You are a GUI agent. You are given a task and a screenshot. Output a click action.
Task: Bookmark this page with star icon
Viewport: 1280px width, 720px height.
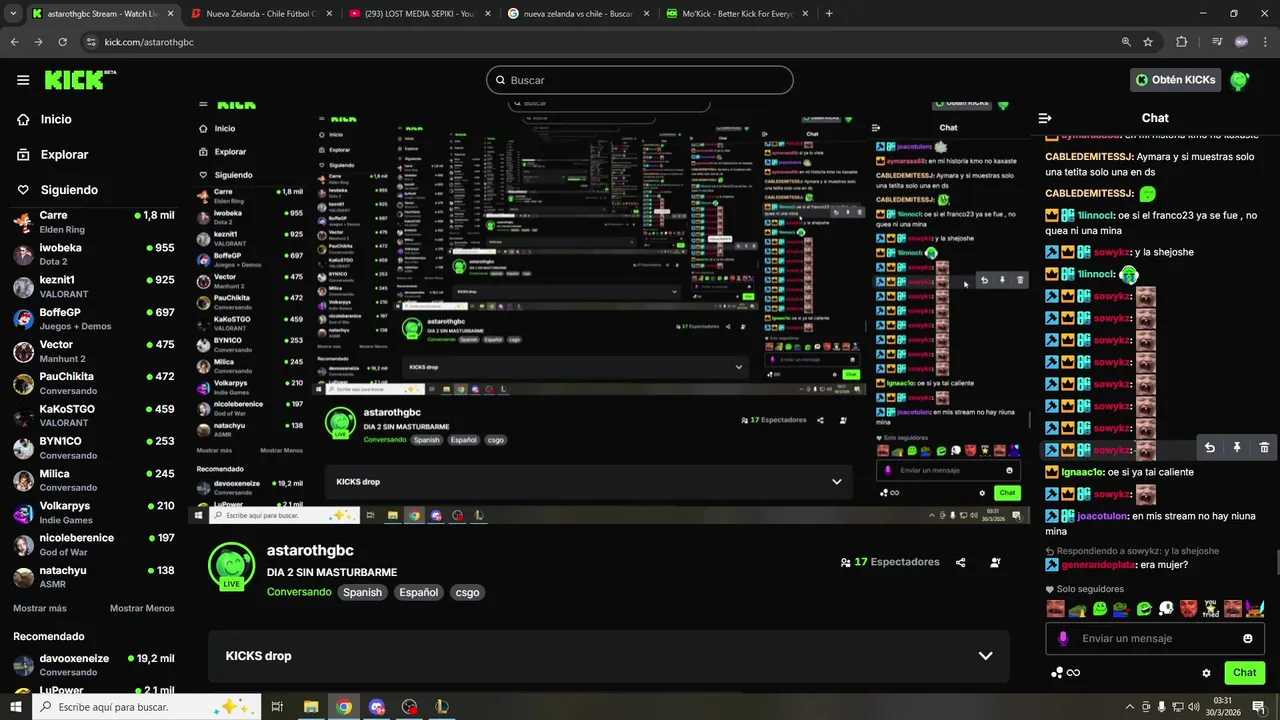[1148, 42]
